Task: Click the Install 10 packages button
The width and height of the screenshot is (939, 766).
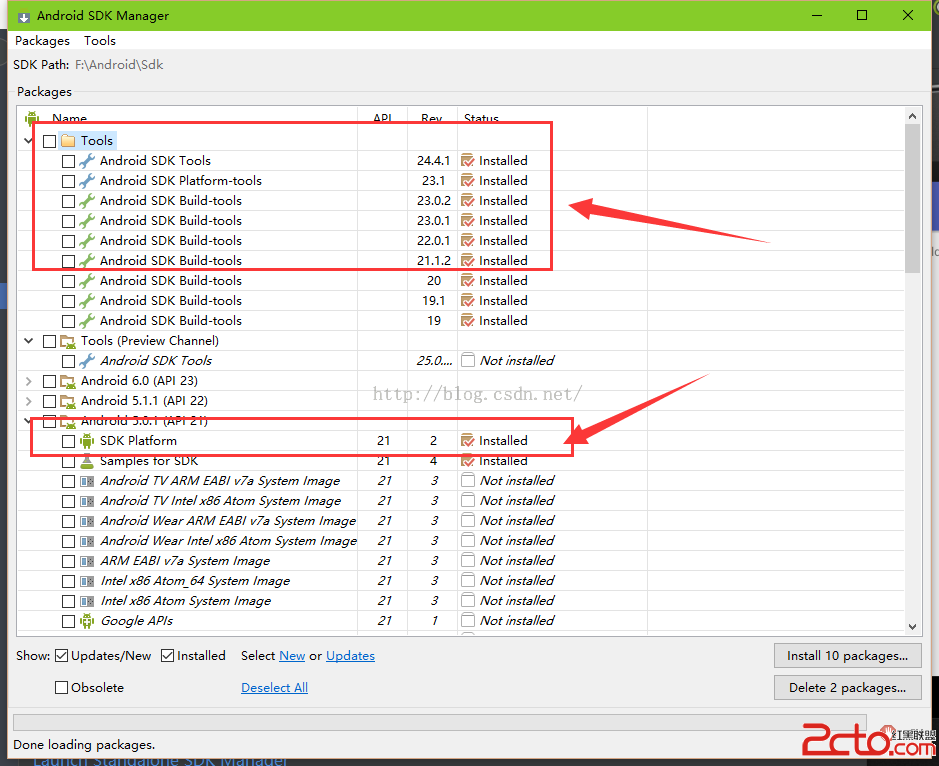Action: coord(847,656)
